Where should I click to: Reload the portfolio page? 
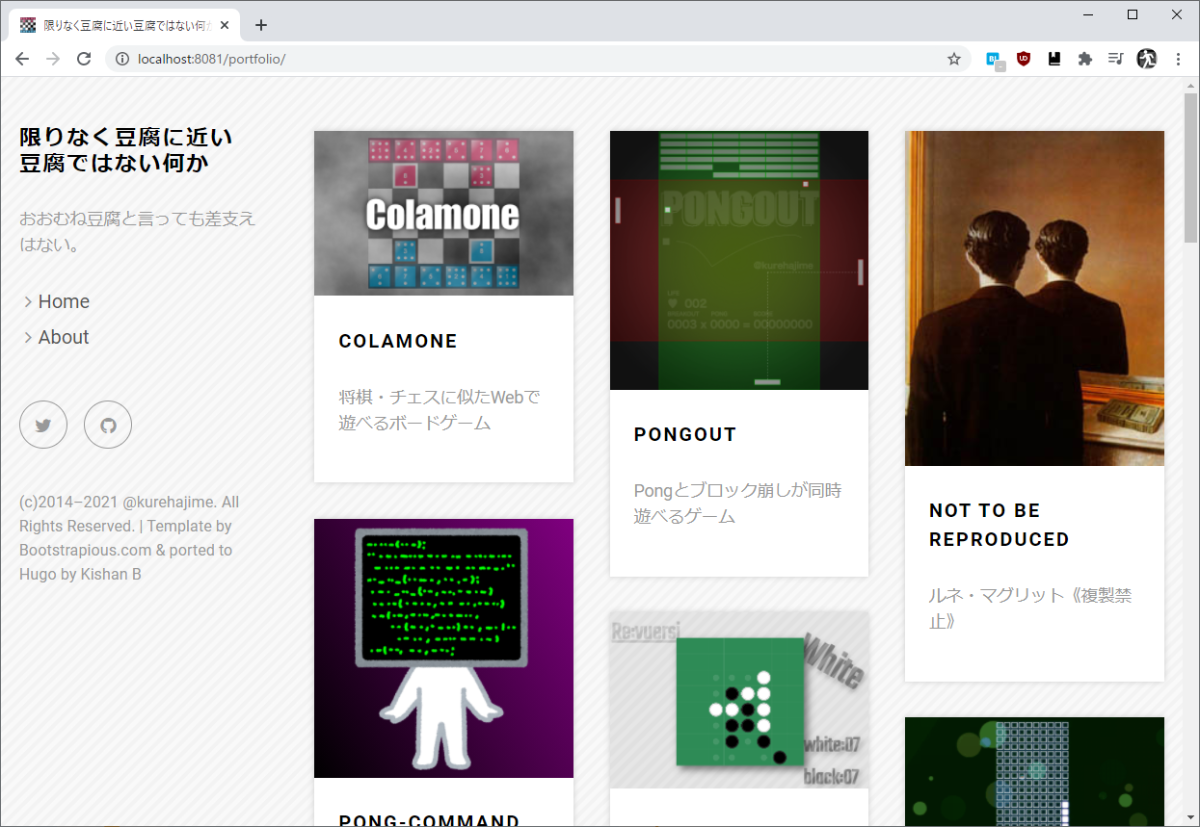[x=84, y=59]
